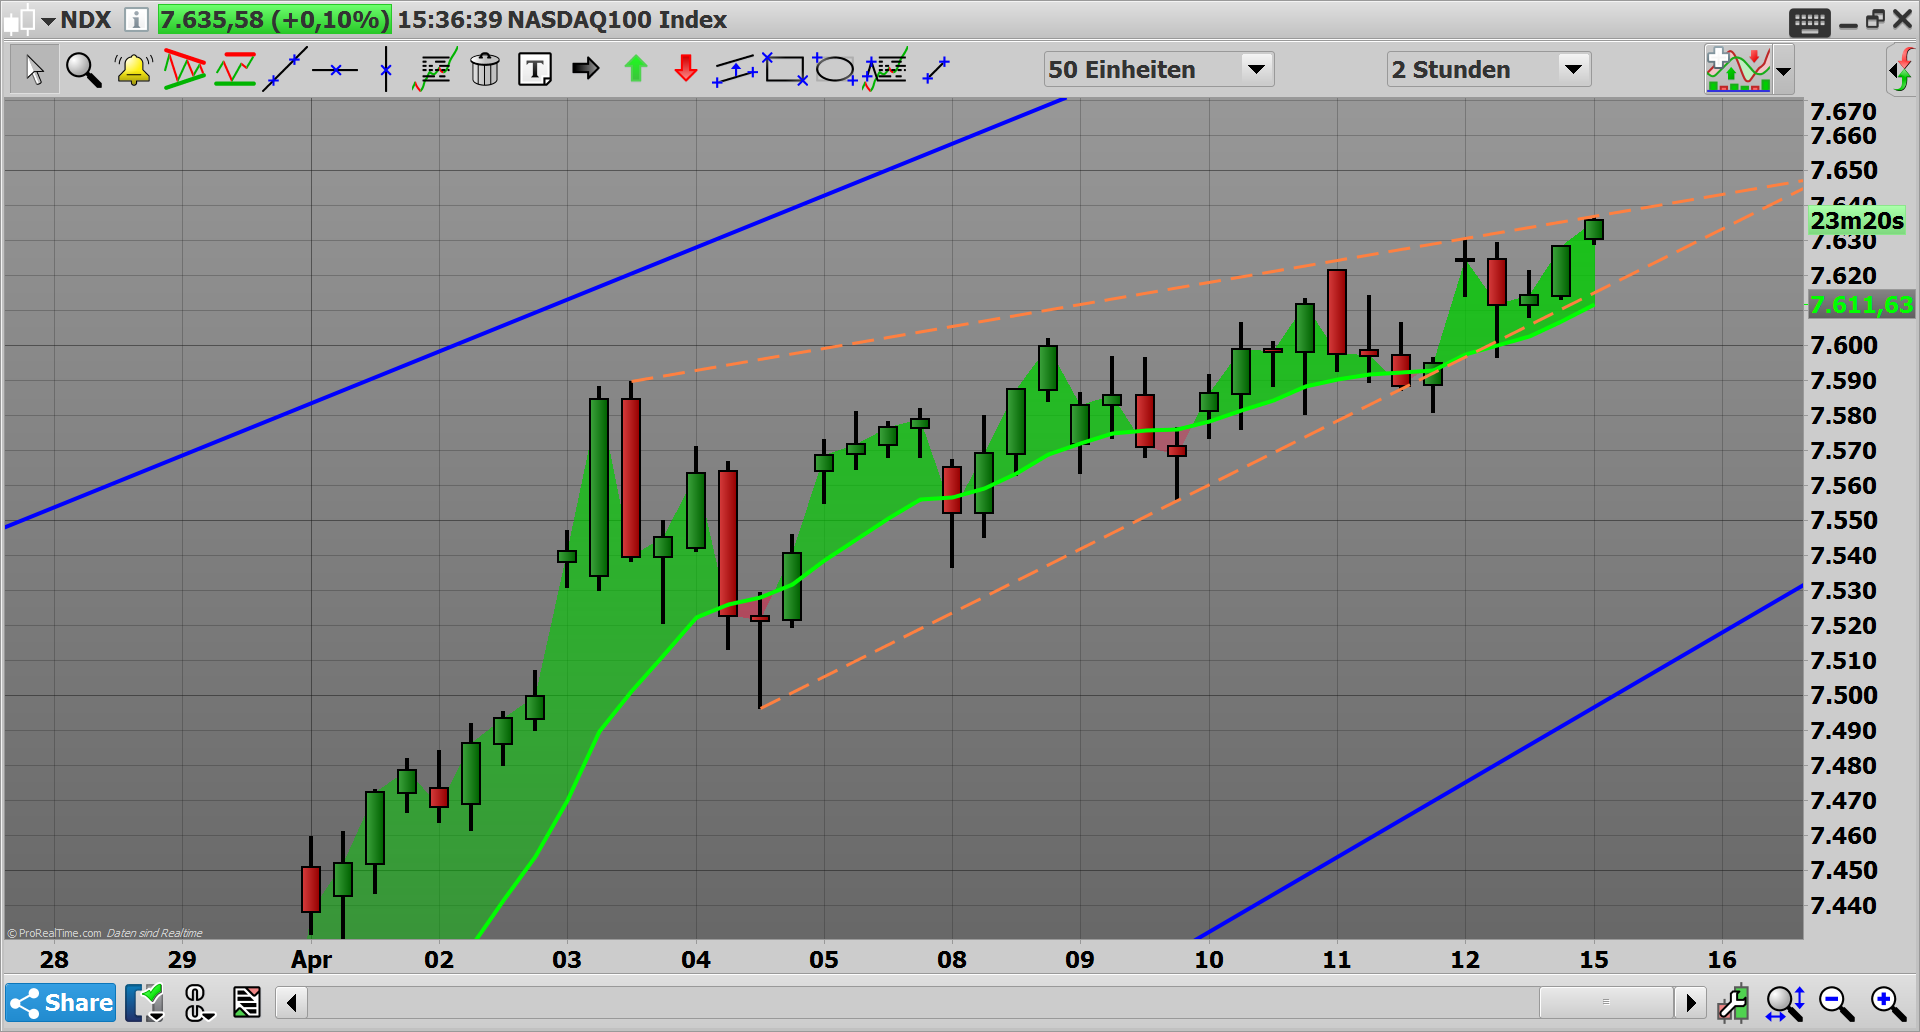Viewport: 1920px width, 1032px height.
Task: Click the horizontal scrollbar thumb
Action: coord(1606,1001)
